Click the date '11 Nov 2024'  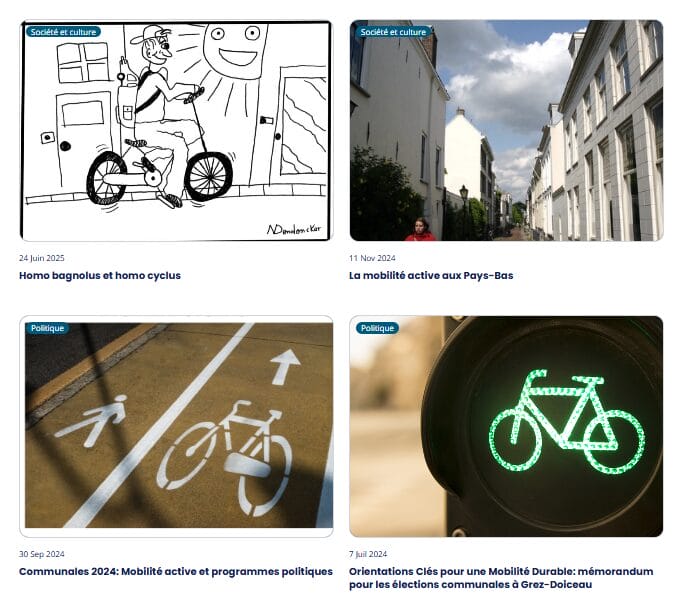[372, 258]
